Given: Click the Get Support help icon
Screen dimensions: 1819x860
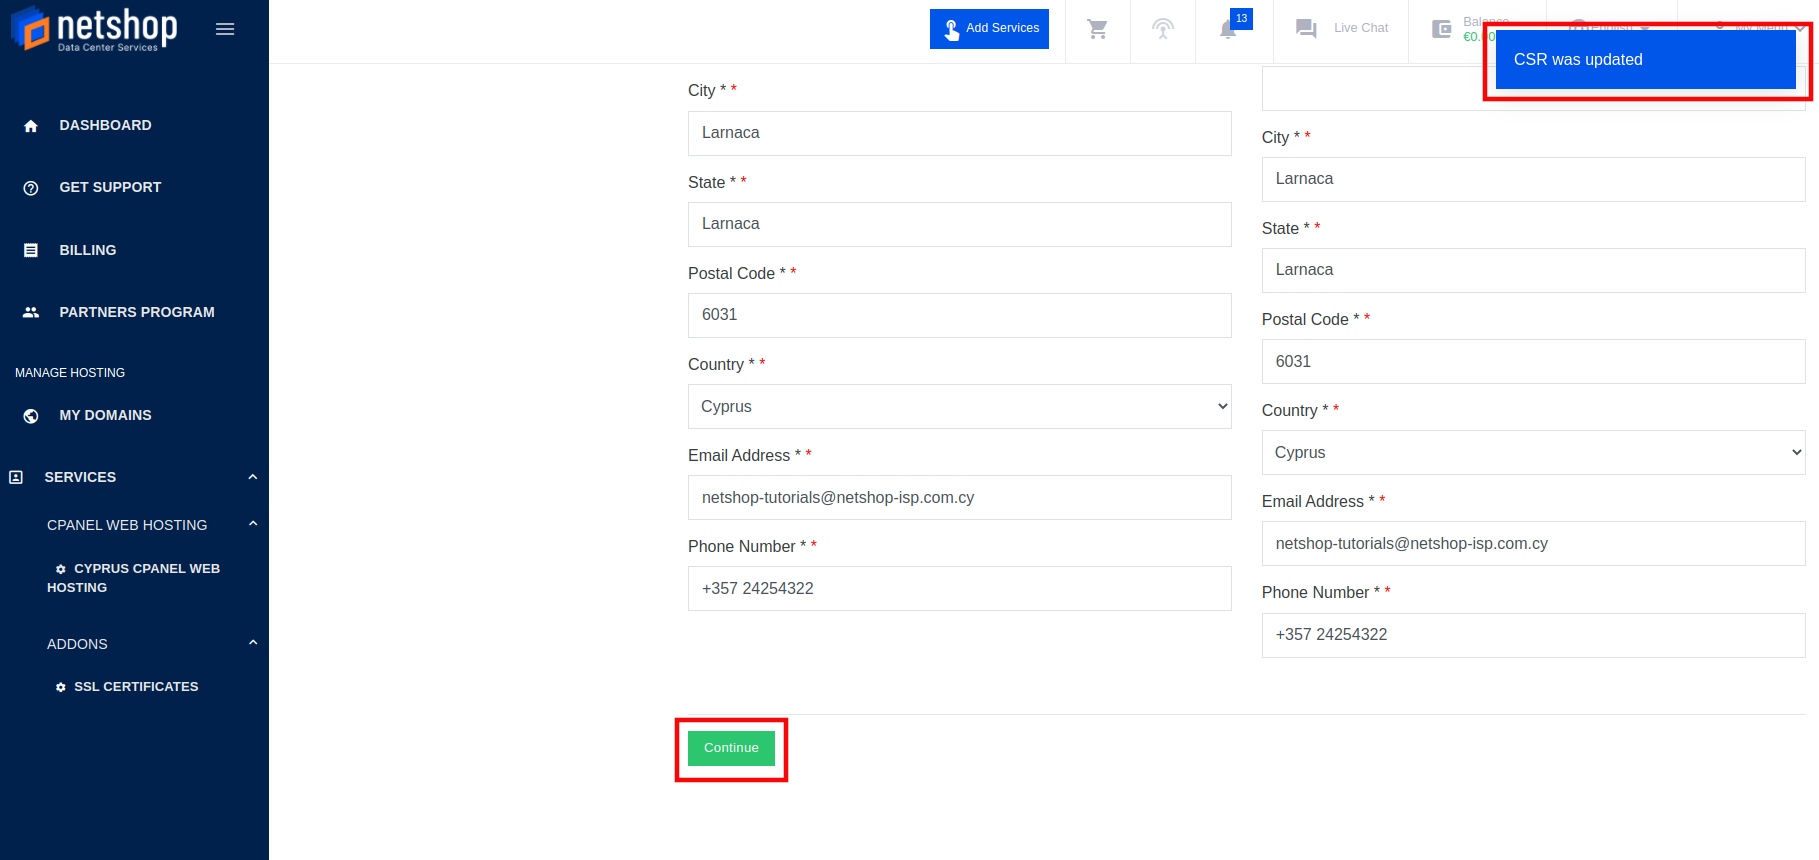Looking at the screenshot, I should pyautogui.click(x=31, y=188).
